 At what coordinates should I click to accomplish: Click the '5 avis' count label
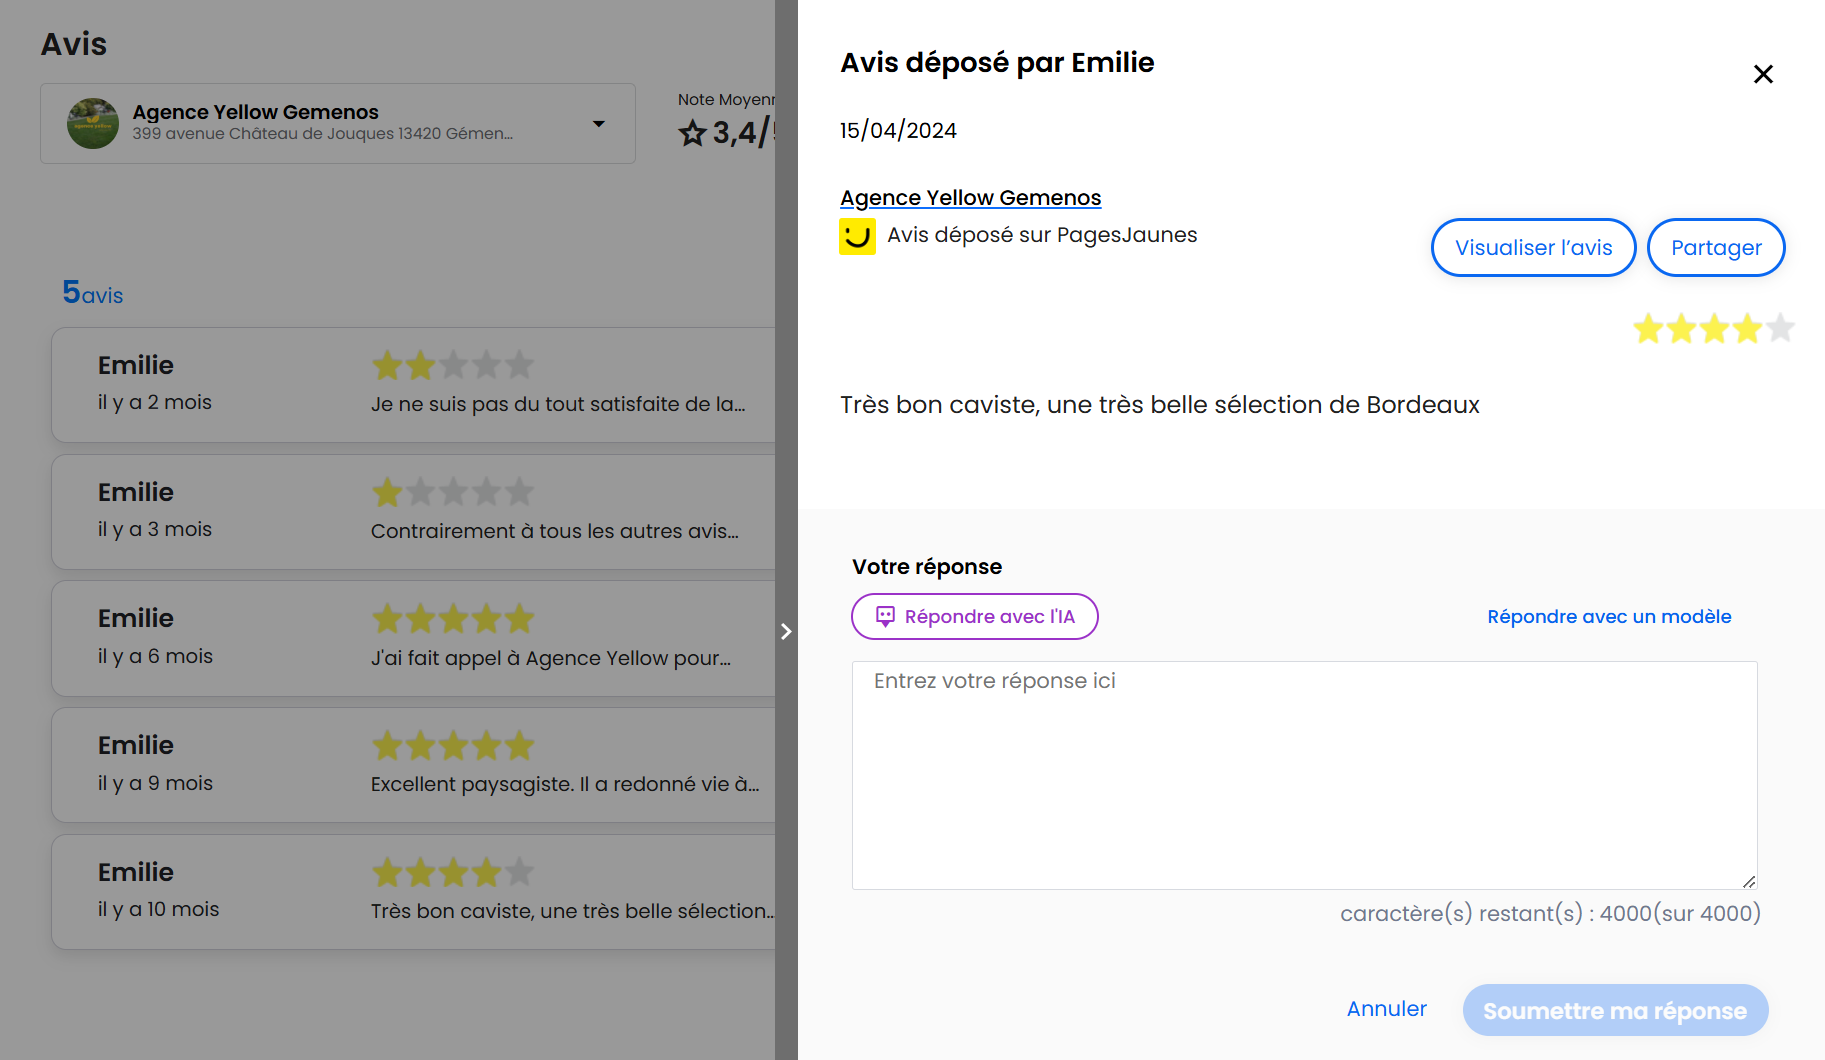click(x=93, y=292)
